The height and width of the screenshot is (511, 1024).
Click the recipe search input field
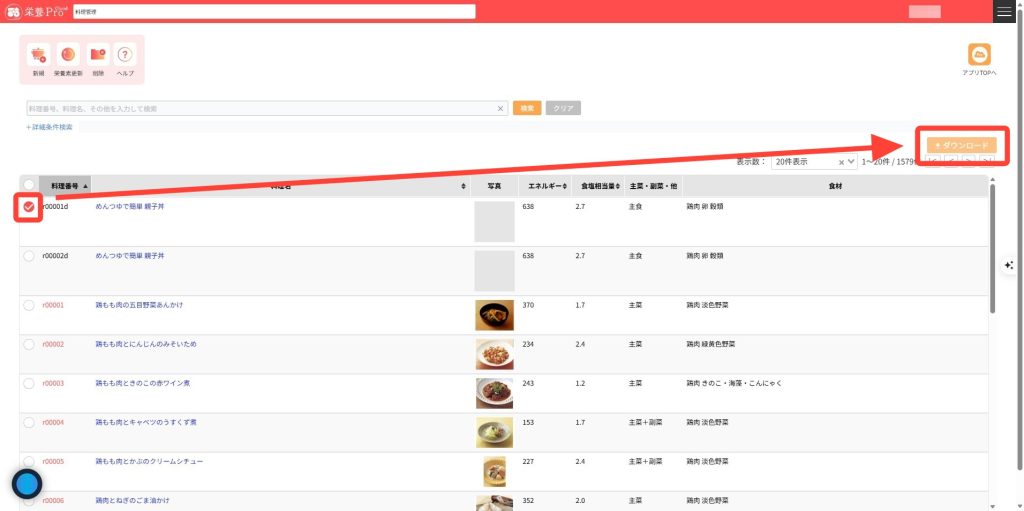point(260,108)
